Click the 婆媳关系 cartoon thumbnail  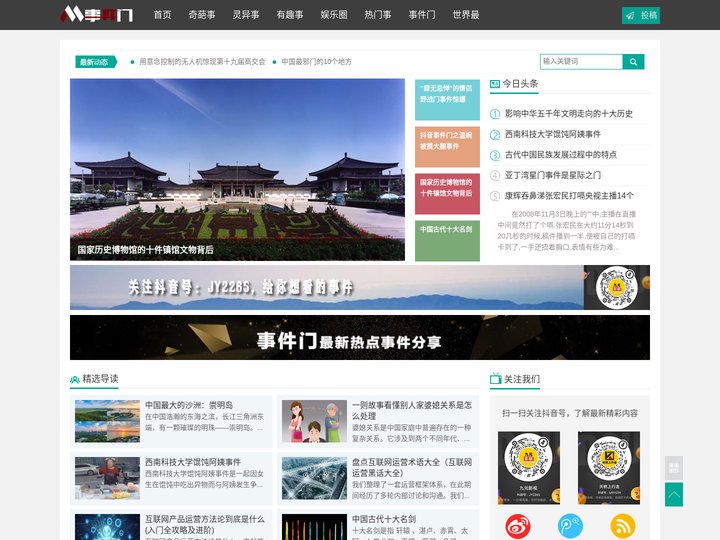(315, 421)
